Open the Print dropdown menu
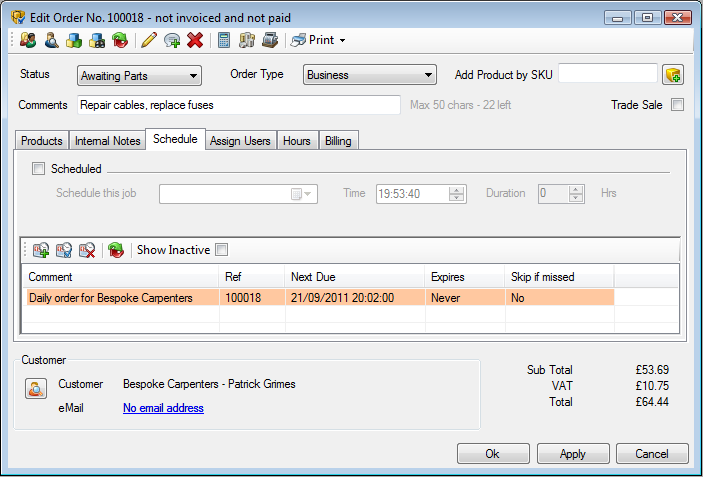Screen dimensions: 703x477 tap(320, 40)
